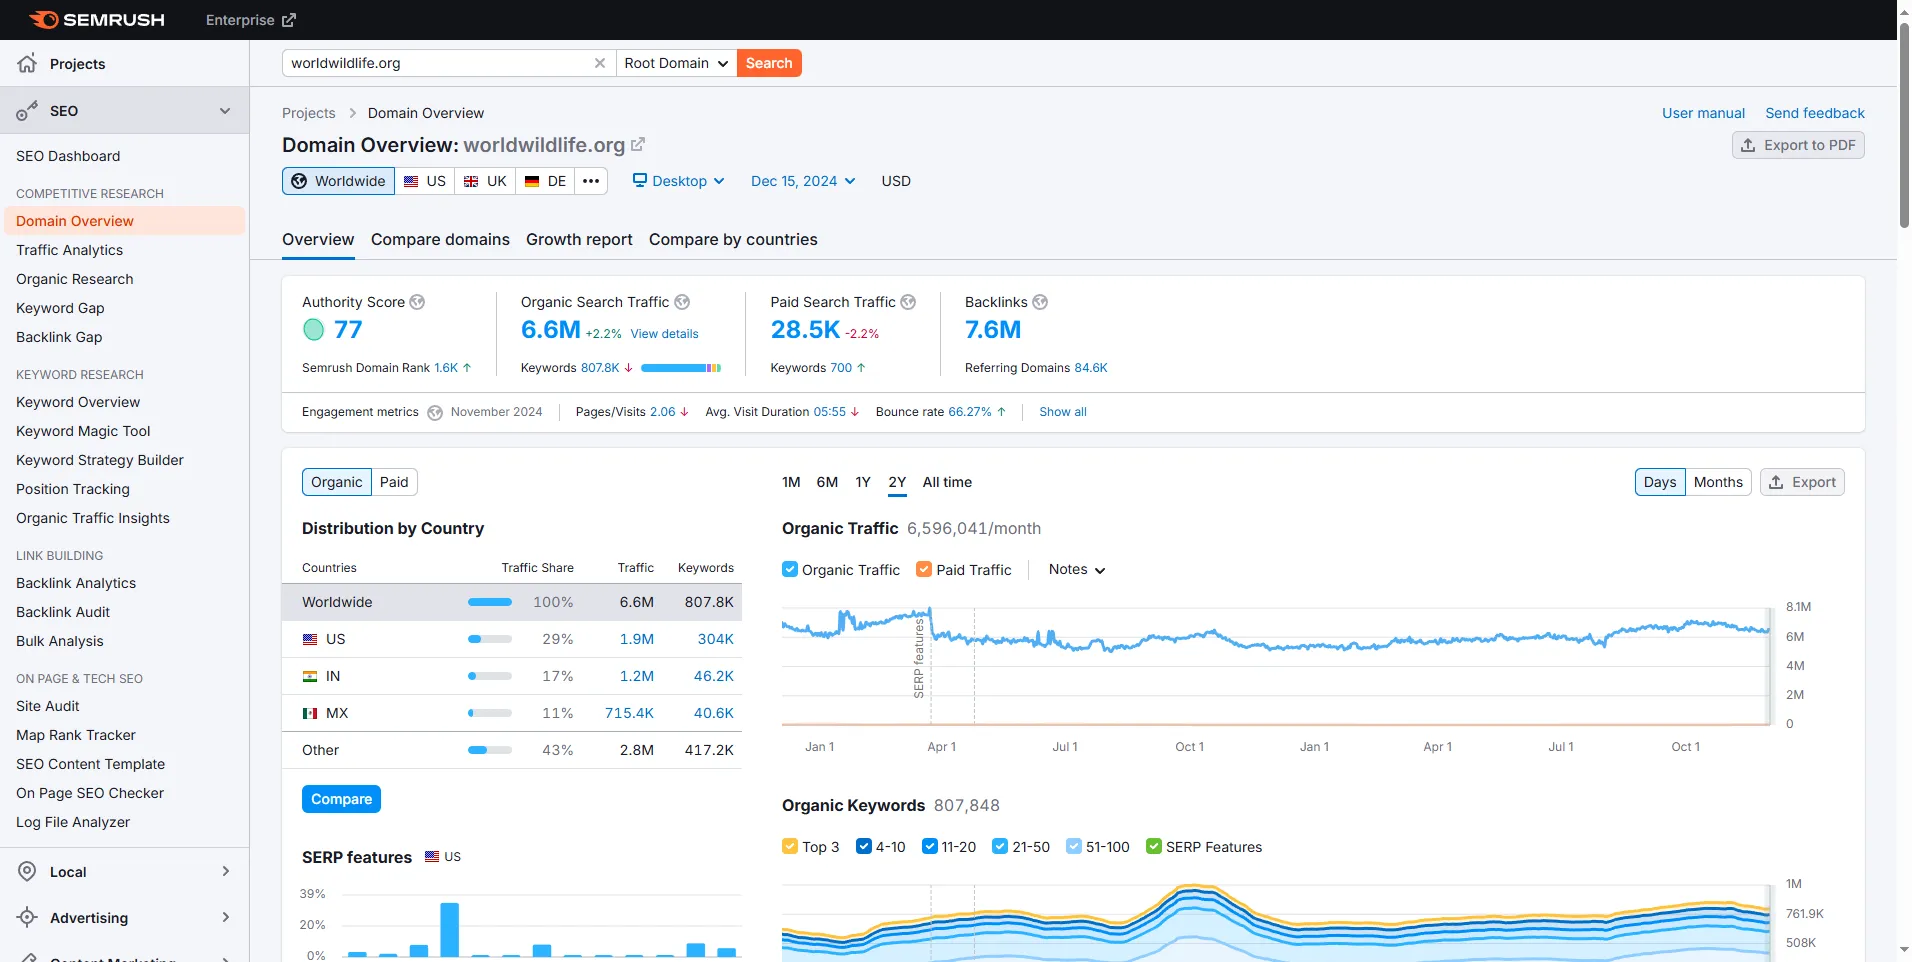
Task: Click the orange Search button
Action: point(769,63)
